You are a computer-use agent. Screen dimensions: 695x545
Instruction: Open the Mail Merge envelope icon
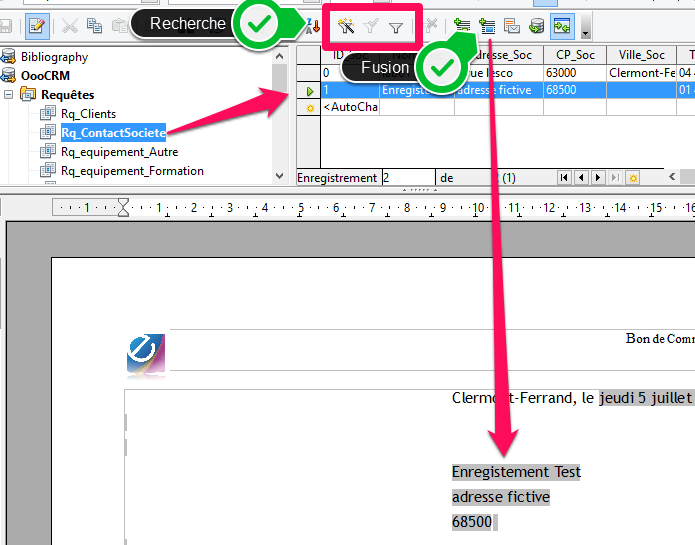(512, 27)
